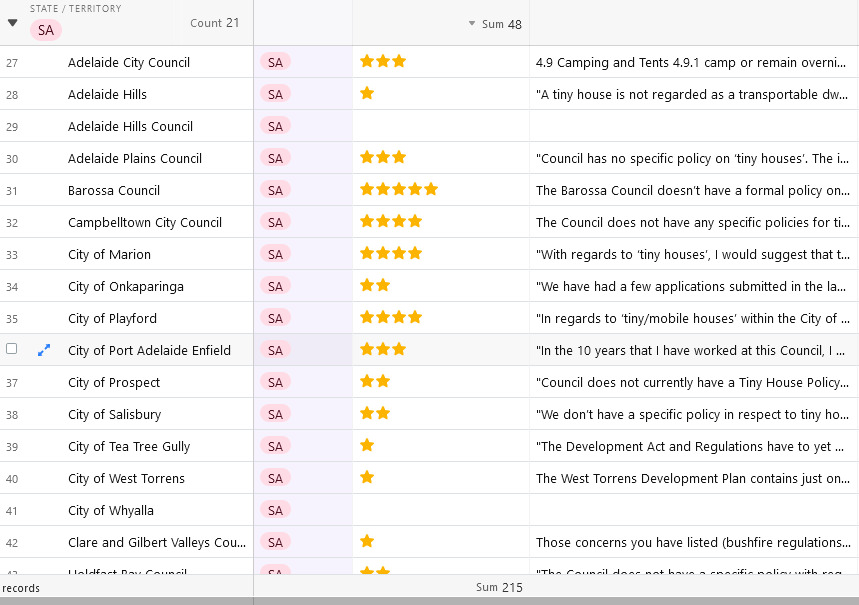Open the Count 21 group summary

(x=214, y=23)
